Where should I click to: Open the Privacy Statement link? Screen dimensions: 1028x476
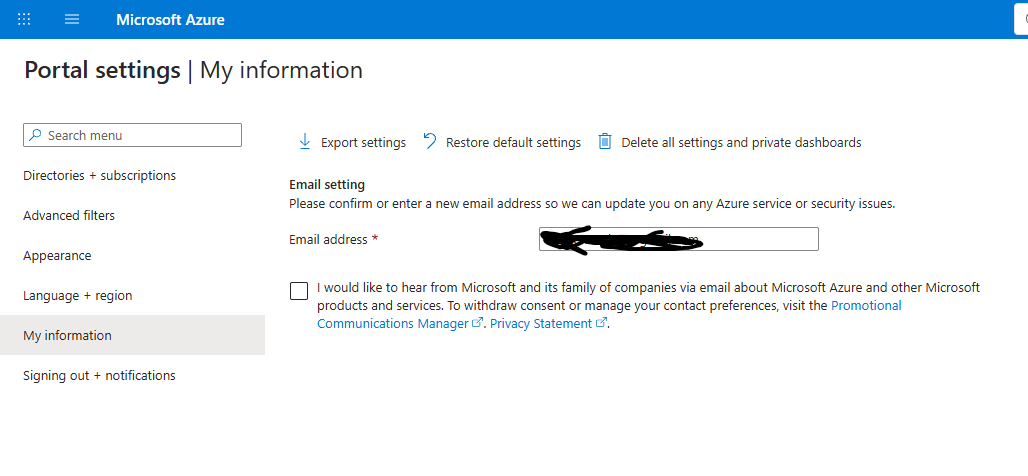click(x=541, y=324)
